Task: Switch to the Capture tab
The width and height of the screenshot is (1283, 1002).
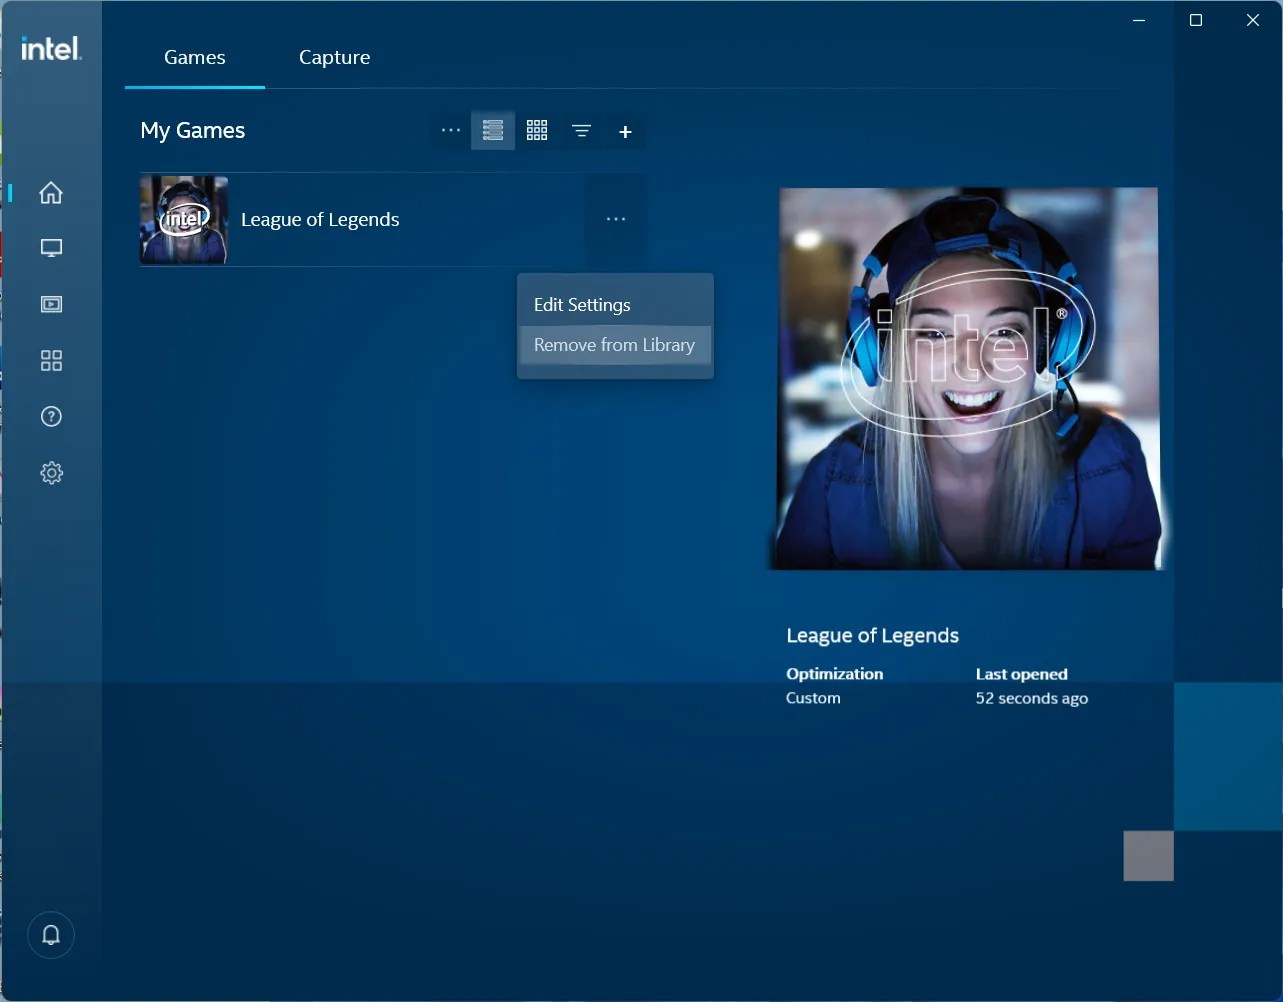Action: click(334, 57)
